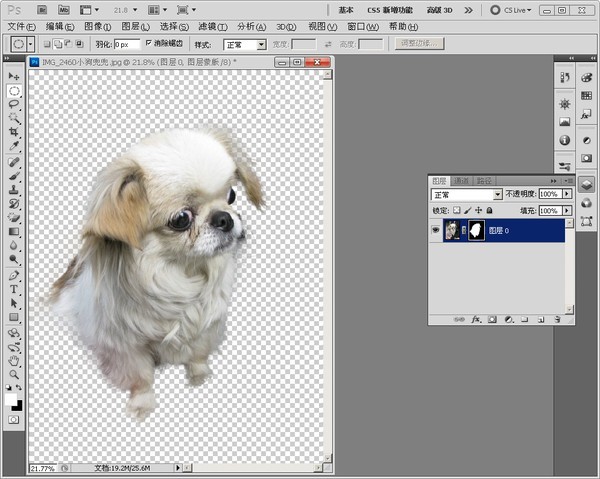Screen dimensions: 600x479
Task: Choose new selection mode
Action: 47,44
